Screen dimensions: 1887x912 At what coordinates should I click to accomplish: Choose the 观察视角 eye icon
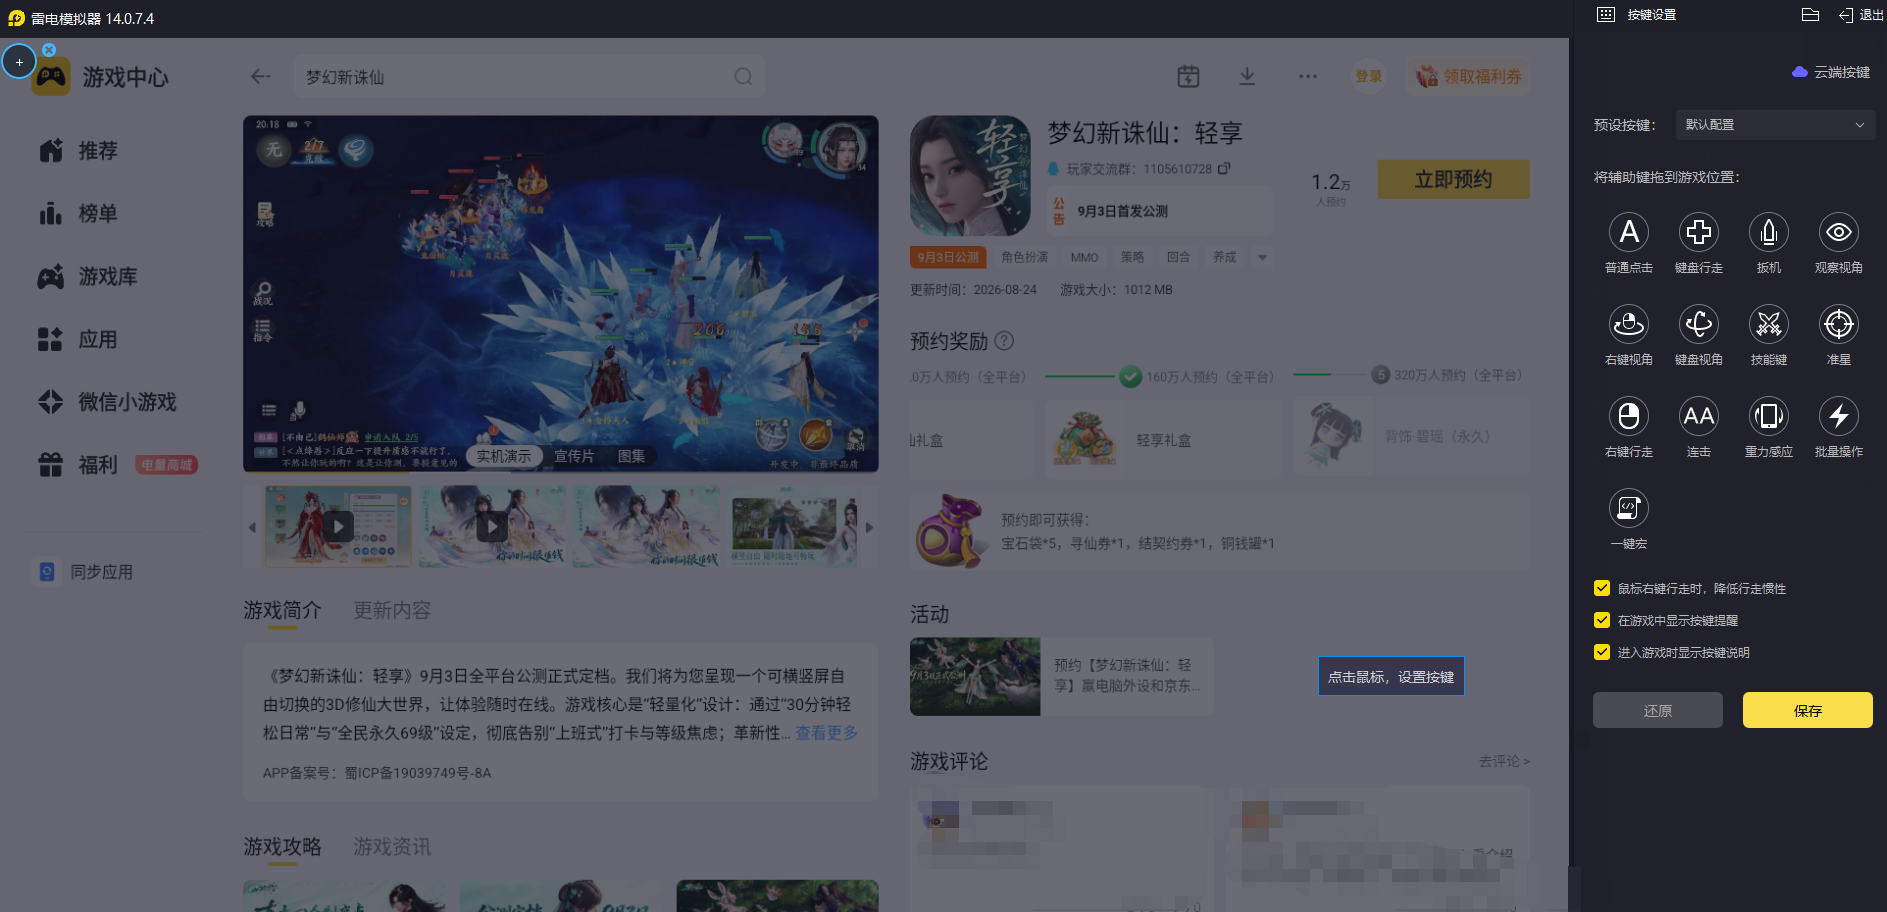[1839, 232]
